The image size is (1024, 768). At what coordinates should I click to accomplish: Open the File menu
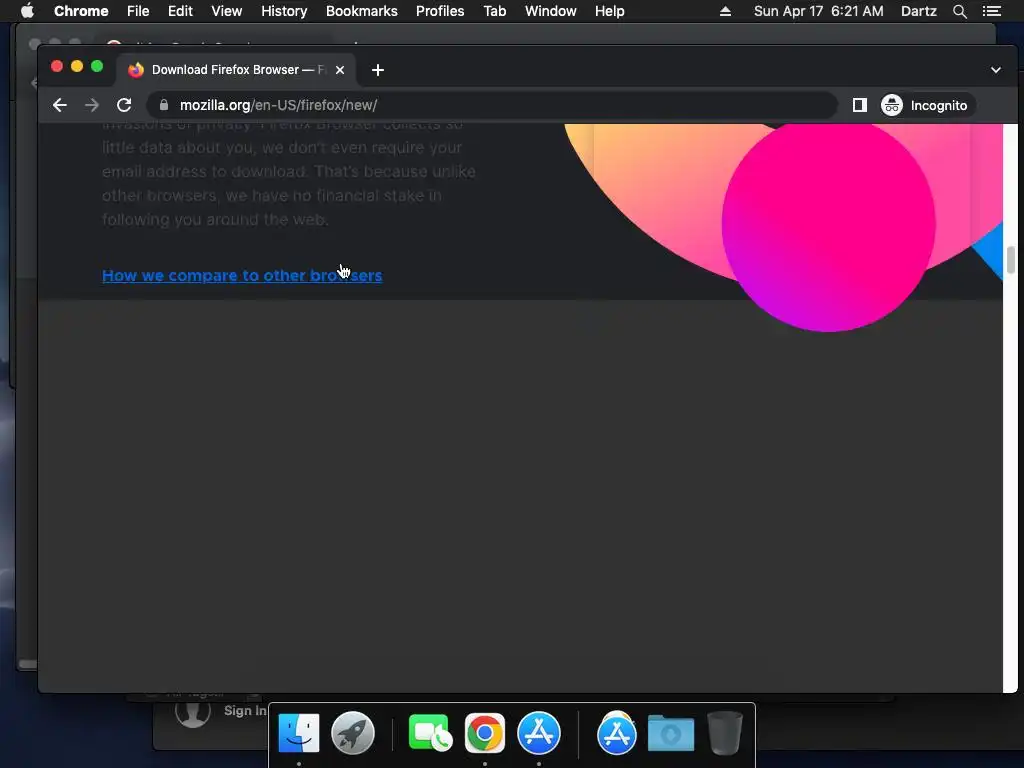pyautogui.click(x=138, y=11)
